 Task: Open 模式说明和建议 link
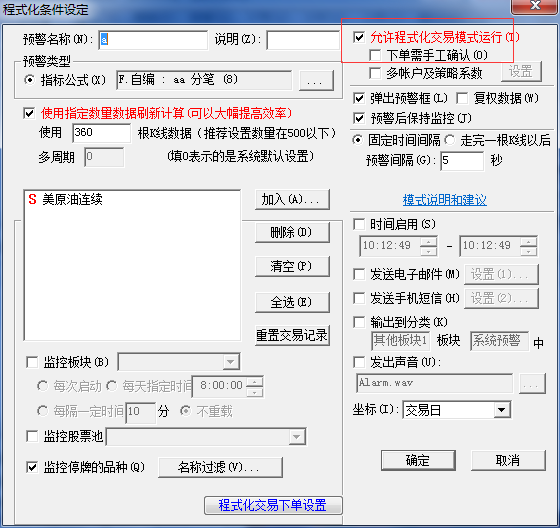[x=444, y=200]
